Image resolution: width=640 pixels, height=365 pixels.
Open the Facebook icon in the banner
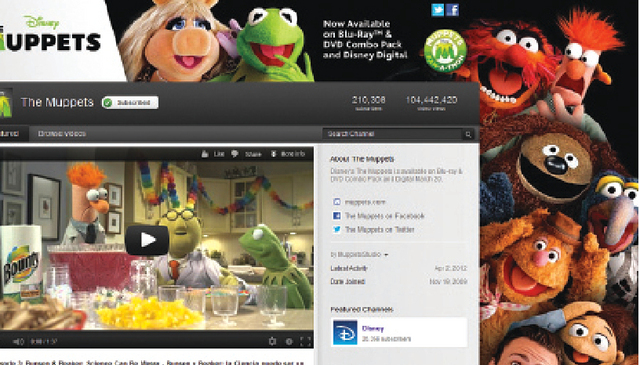[452, 10]
